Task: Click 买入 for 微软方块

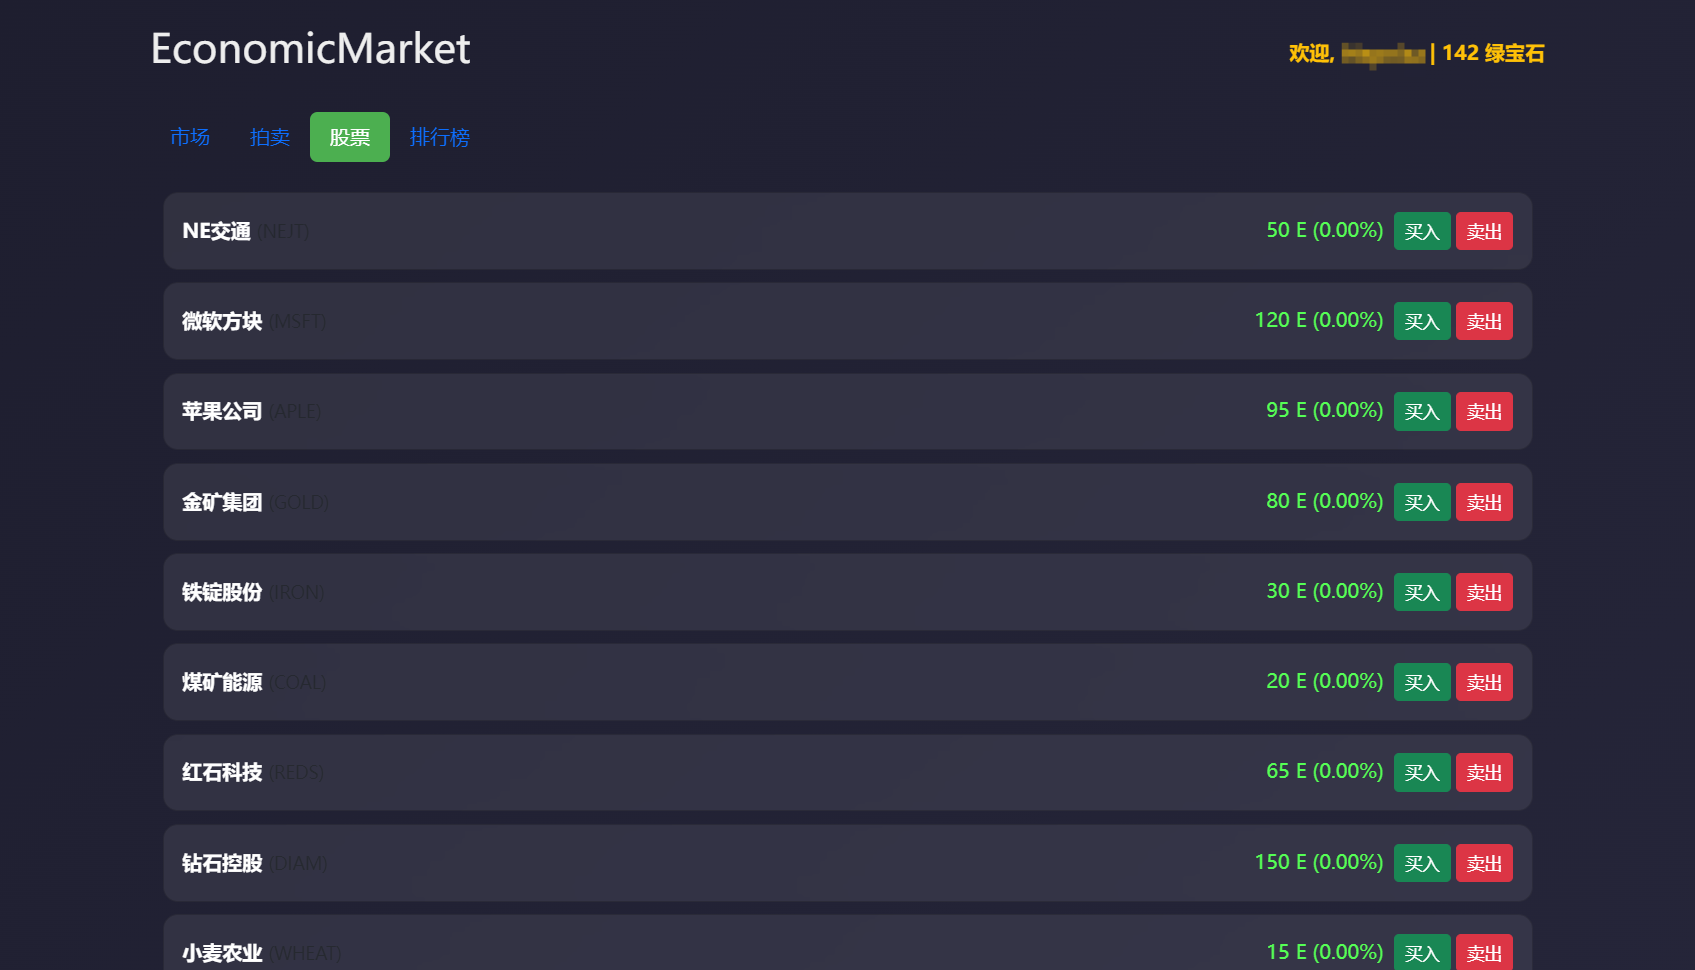Action: coord(1422,321)
